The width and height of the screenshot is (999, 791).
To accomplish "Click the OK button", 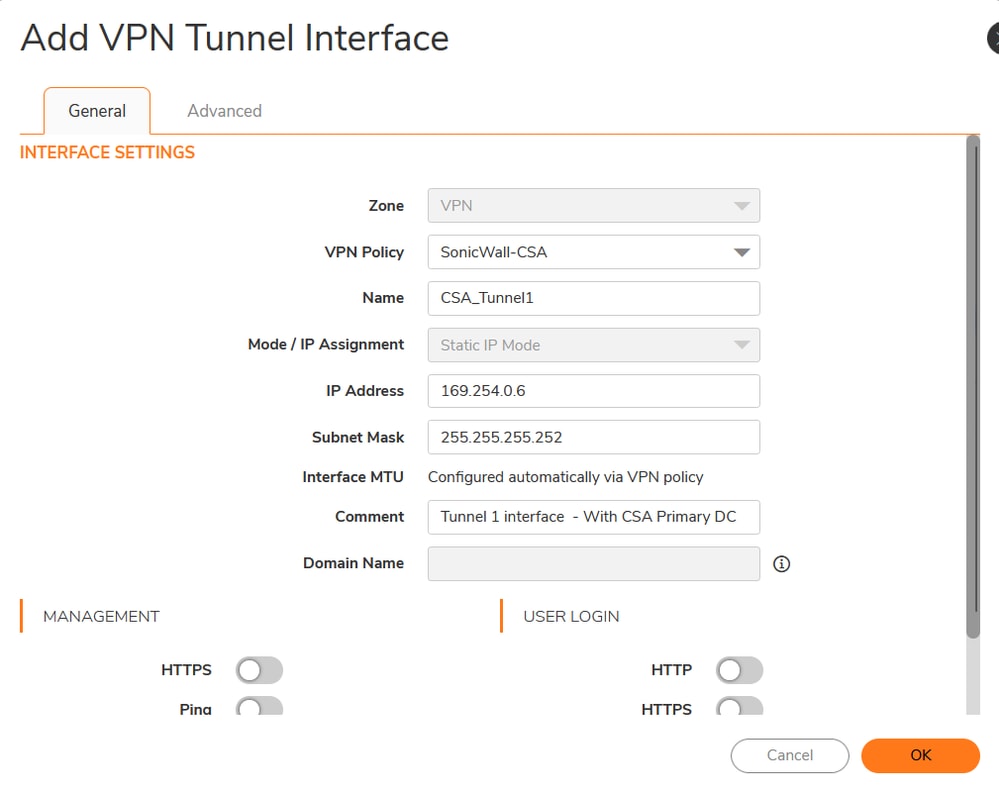I will pos(920,755).
